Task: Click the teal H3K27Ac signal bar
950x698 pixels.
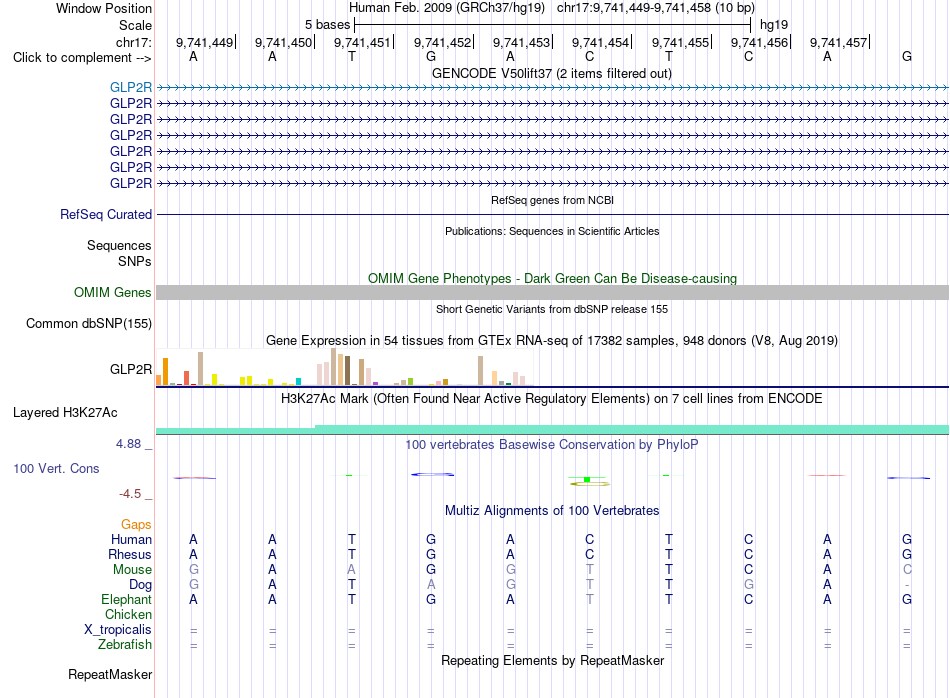Action: (x=552, y=430)
